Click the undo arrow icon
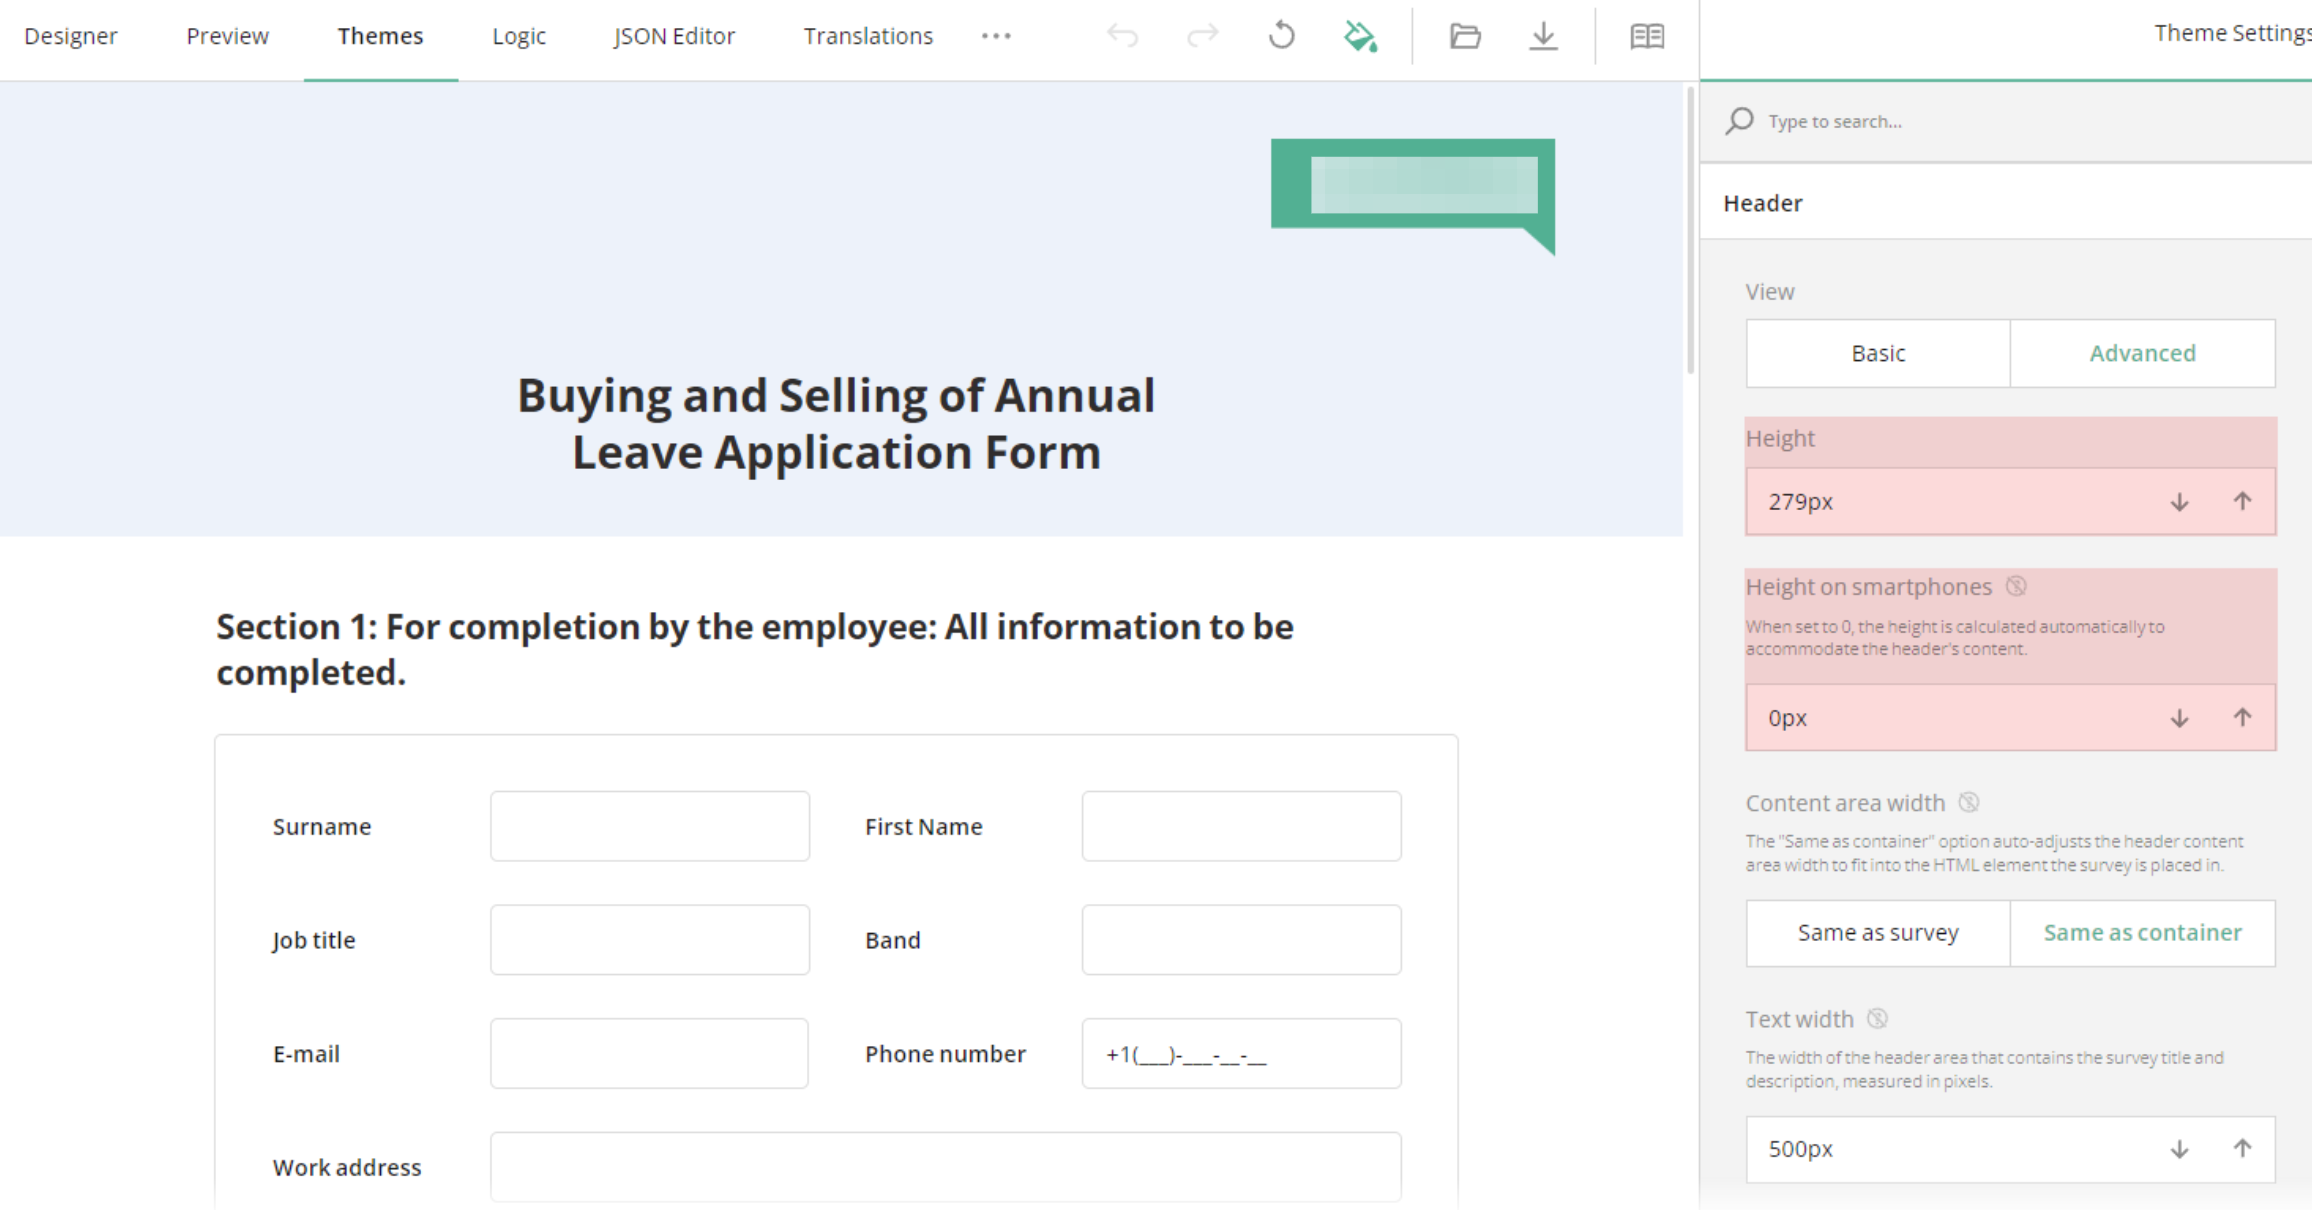Image resolution: width=2312 pixels, height=1210 pixels. [1123, 36]
